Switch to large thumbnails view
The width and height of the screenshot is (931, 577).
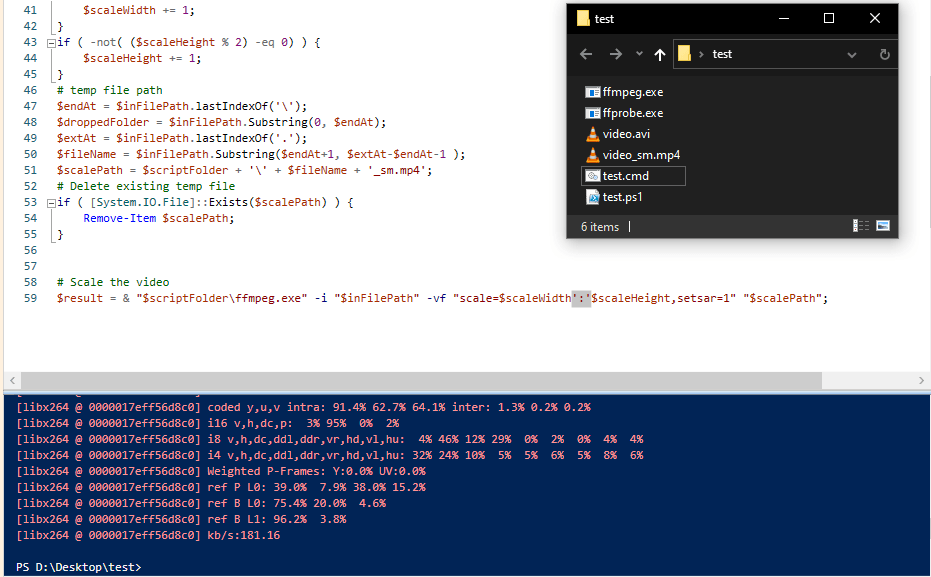tap(883, 226)
